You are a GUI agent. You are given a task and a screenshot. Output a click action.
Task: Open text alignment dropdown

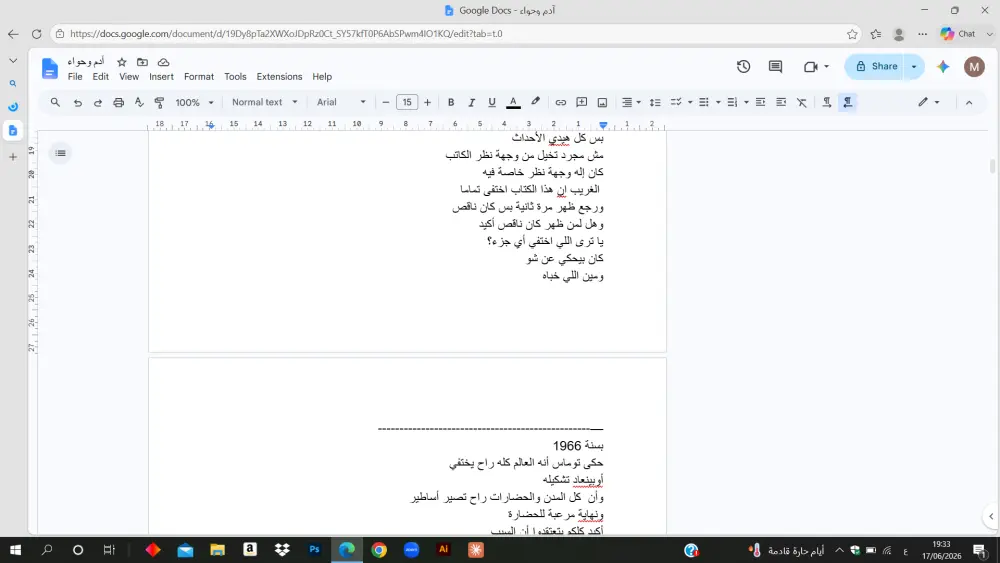pos(631,102)
